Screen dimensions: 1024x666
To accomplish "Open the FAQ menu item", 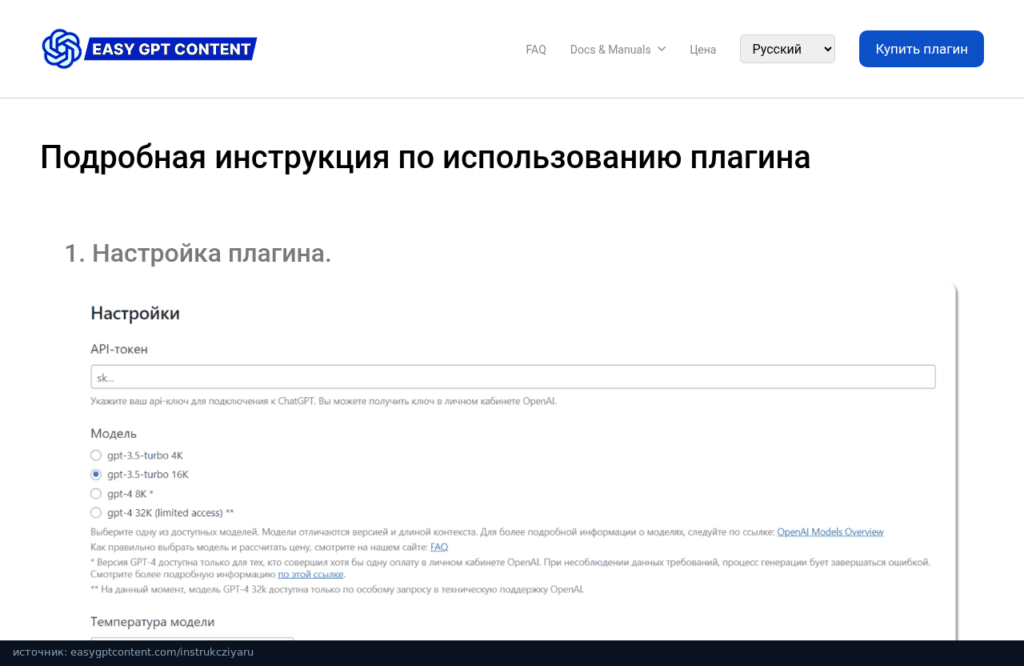I will pyautogui.click(x=536, y=50).
